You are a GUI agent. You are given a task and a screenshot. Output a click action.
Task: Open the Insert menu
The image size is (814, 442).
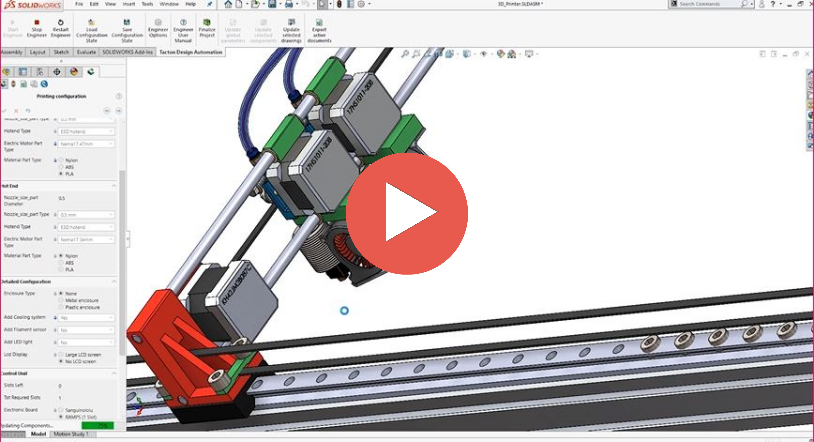point(129,4)
